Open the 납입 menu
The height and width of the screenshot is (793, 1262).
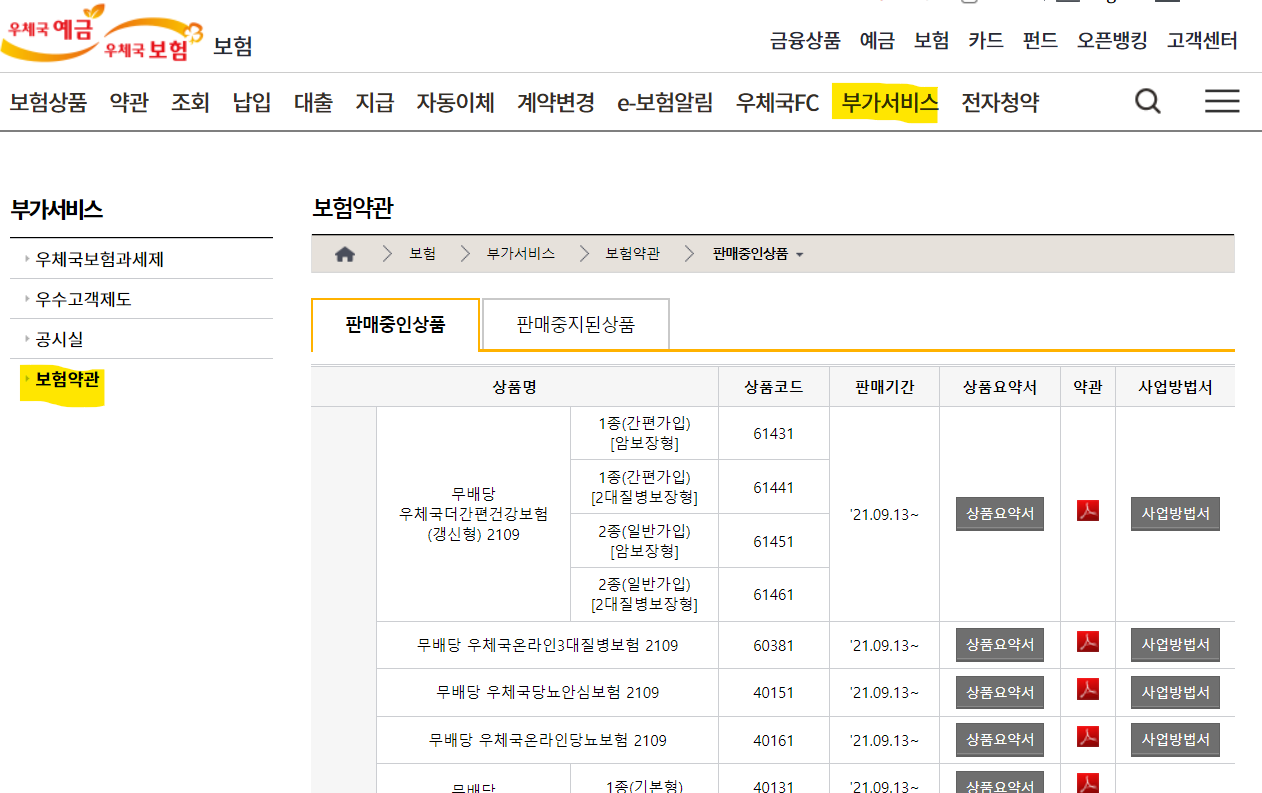[x=252, y=102]
